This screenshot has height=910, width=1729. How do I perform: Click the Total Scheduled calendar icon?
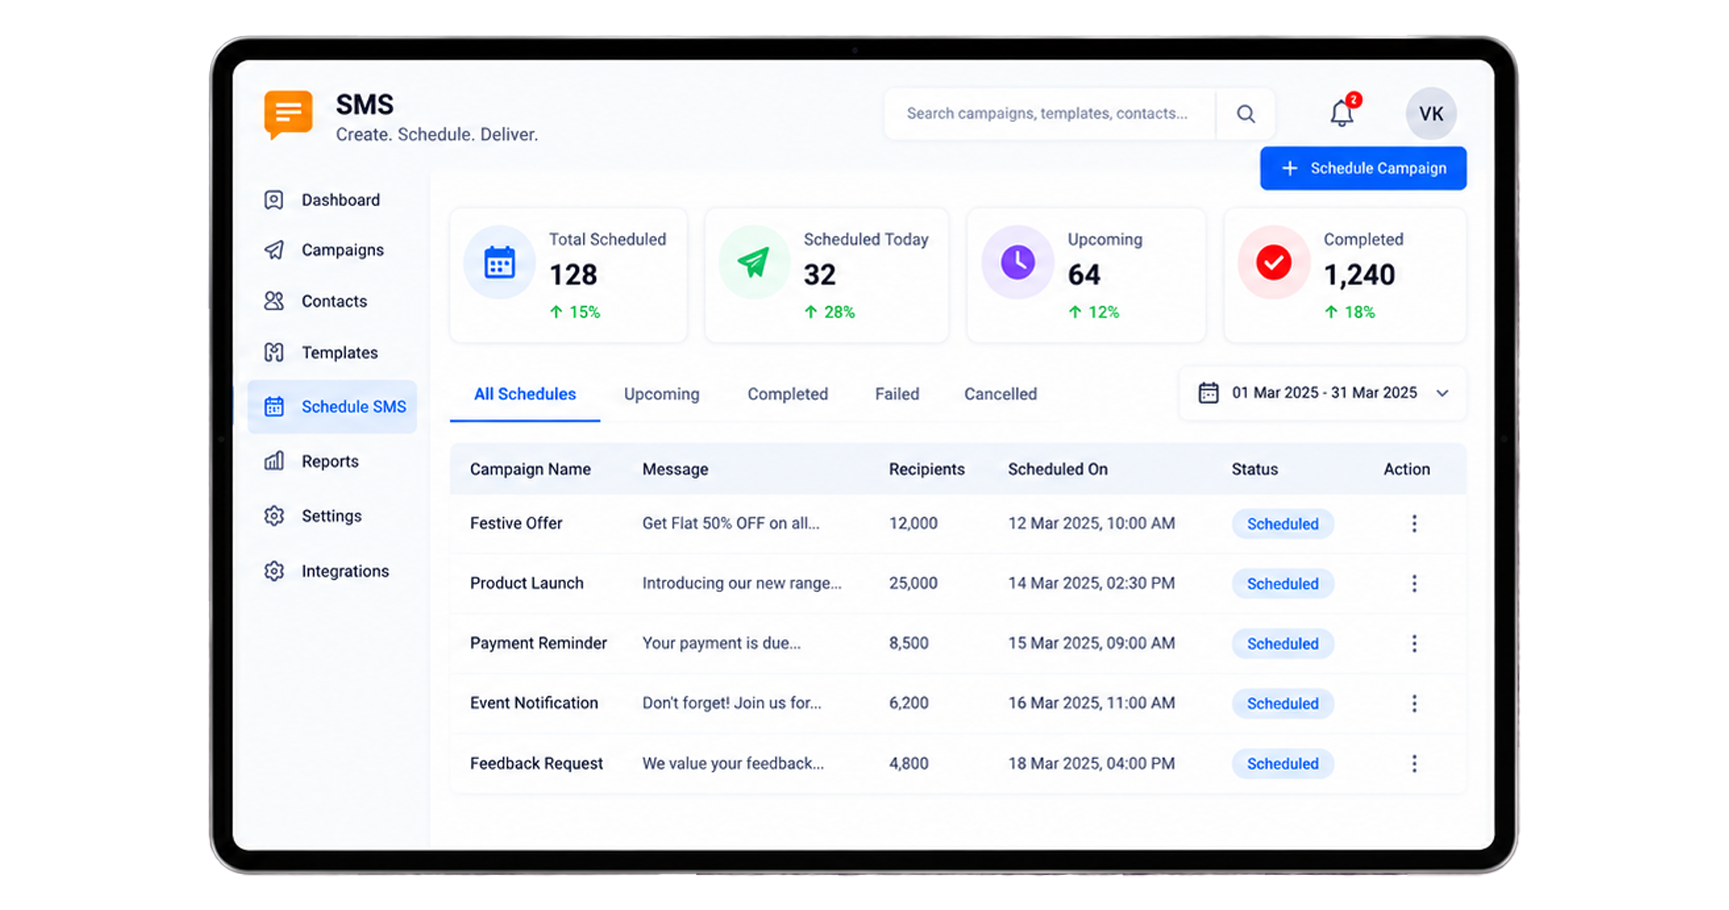tap(499, 263)
